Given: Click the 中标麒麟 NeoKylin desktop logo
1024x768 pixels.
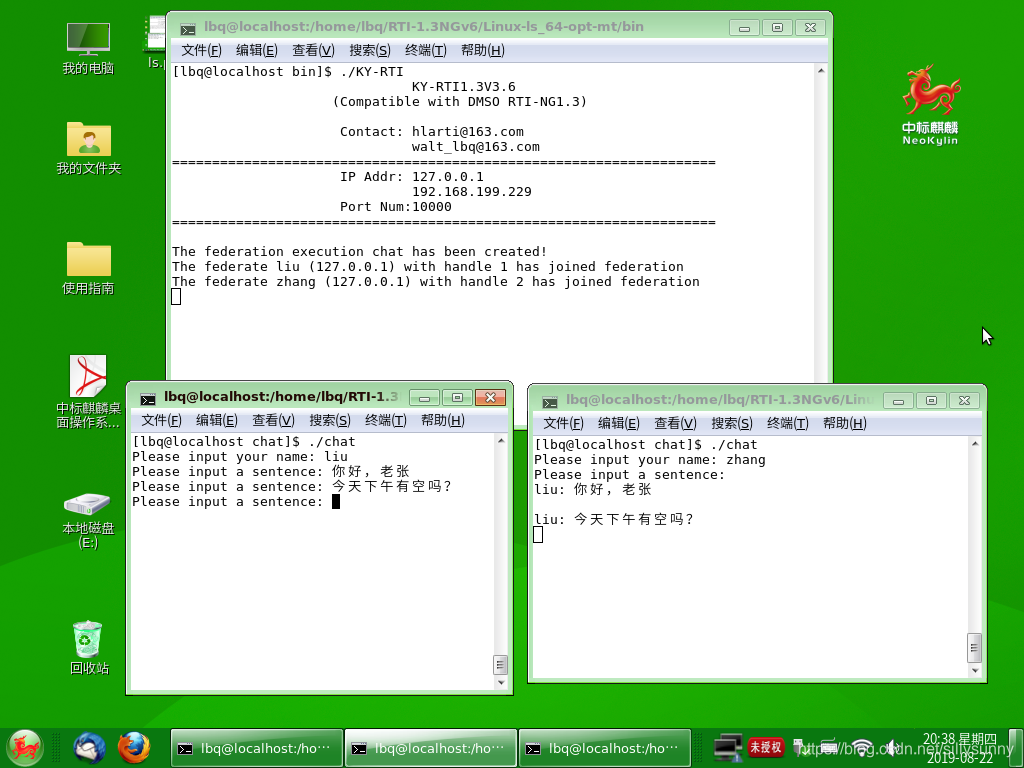Looking at the screenshot, I should tap(930, 105).
